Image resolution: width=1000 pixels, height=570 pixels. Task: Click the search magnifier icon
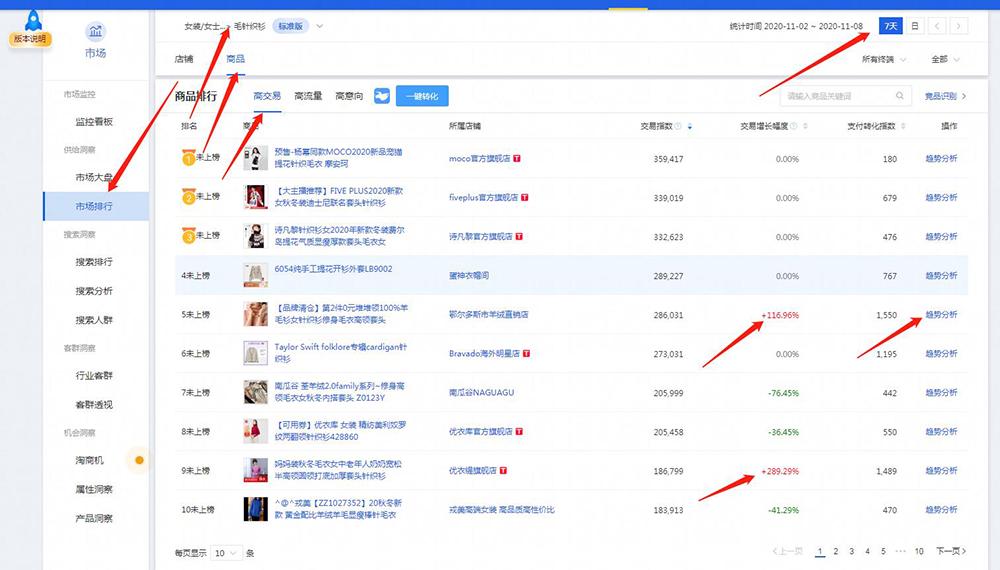coord(900,96)
